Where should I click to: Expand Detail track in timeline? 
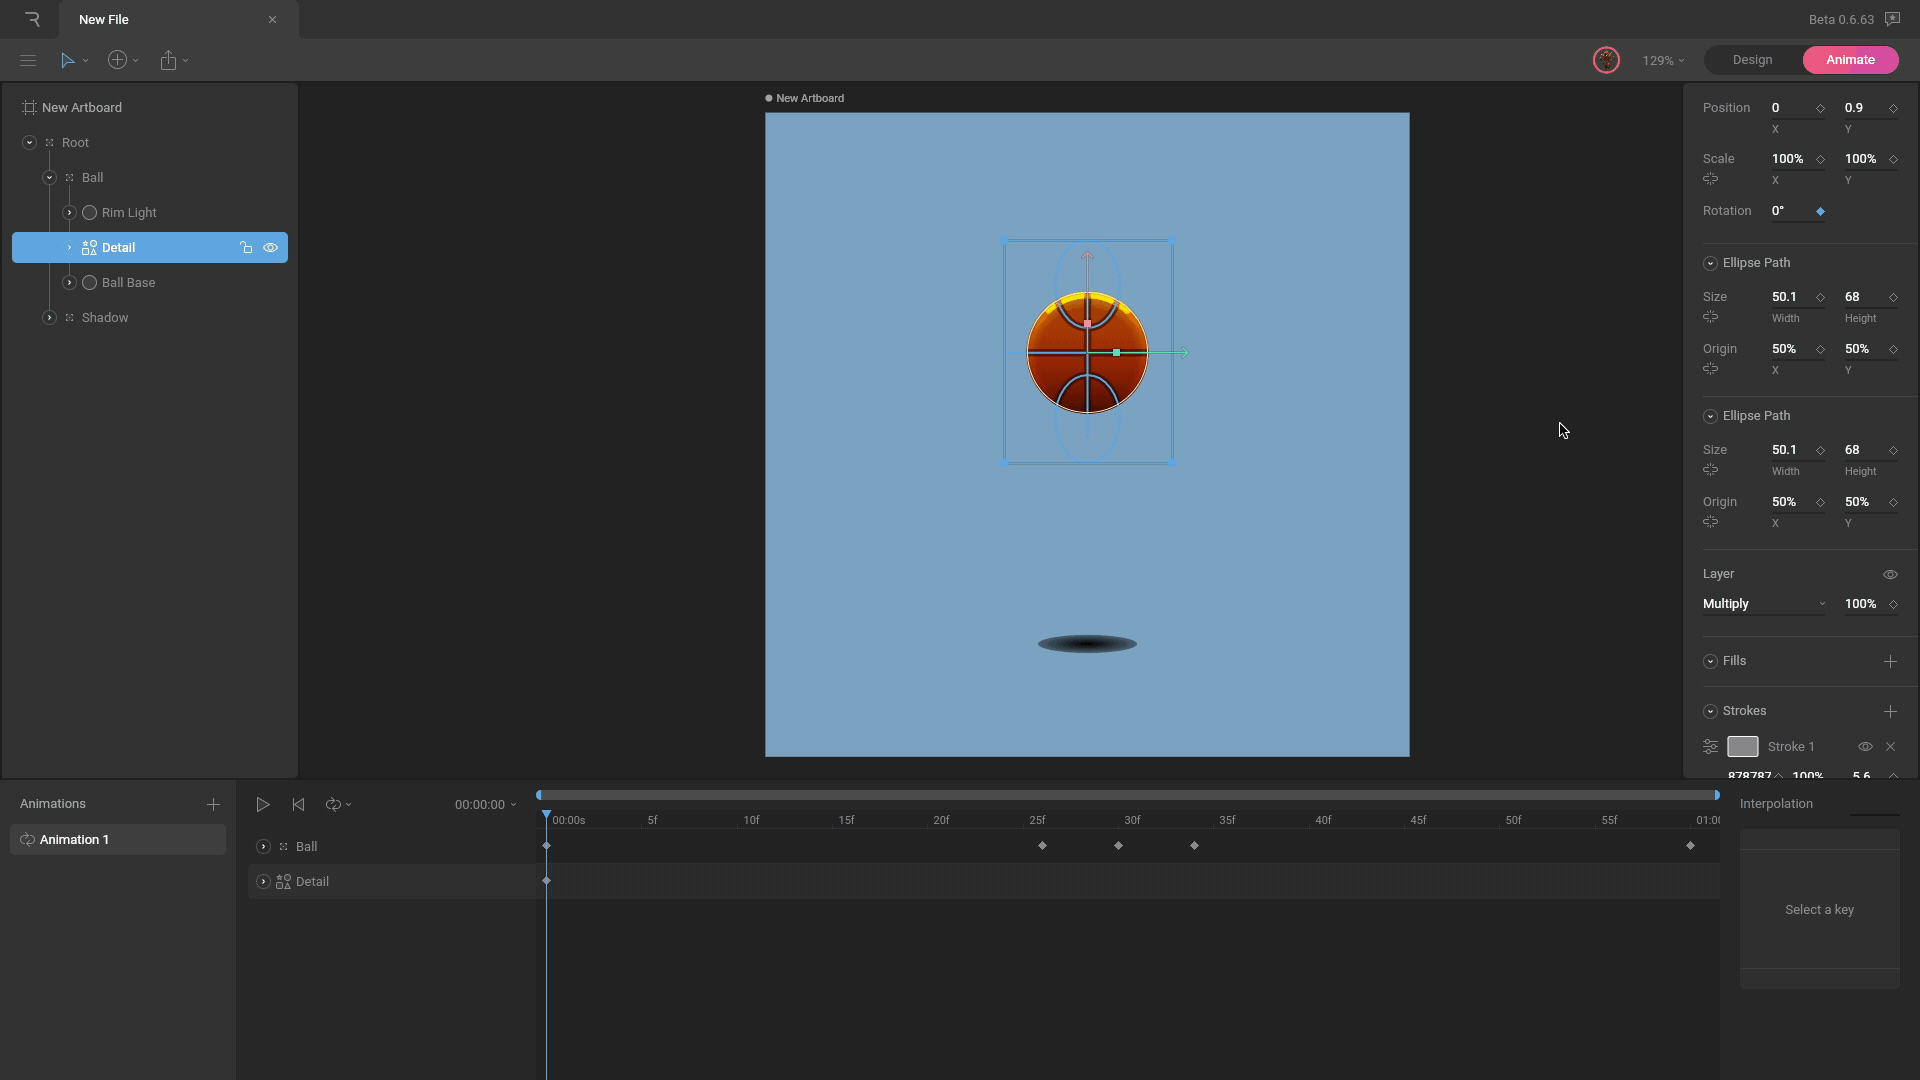[263, 882]
